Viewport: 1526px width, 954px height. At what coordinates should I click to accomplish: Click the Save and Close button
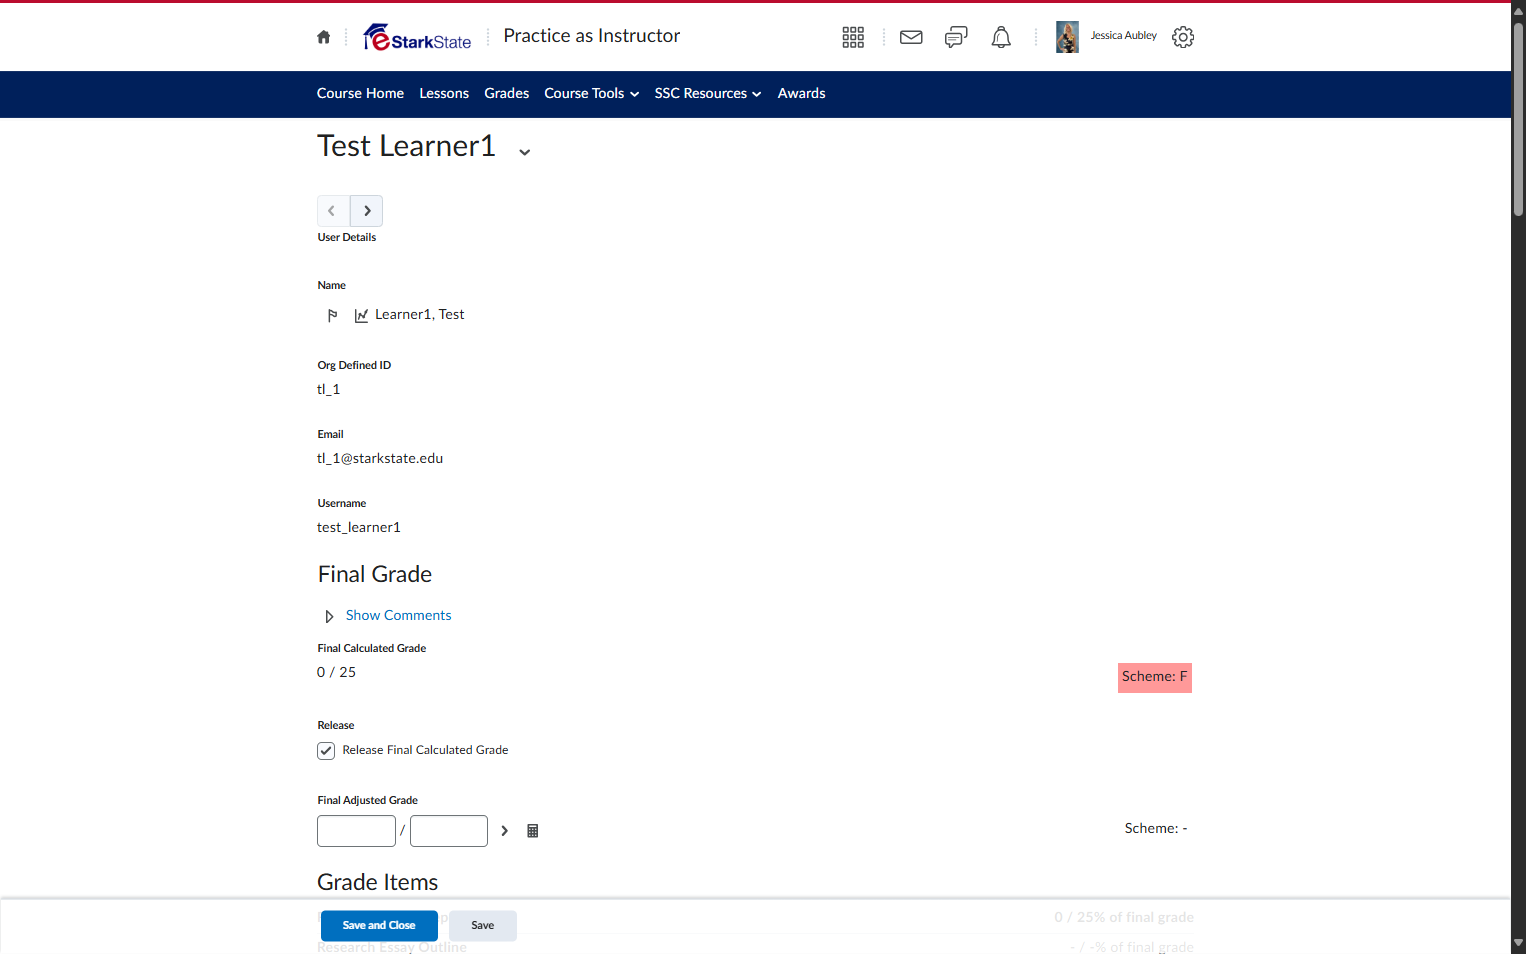click(x=379, y=926)
